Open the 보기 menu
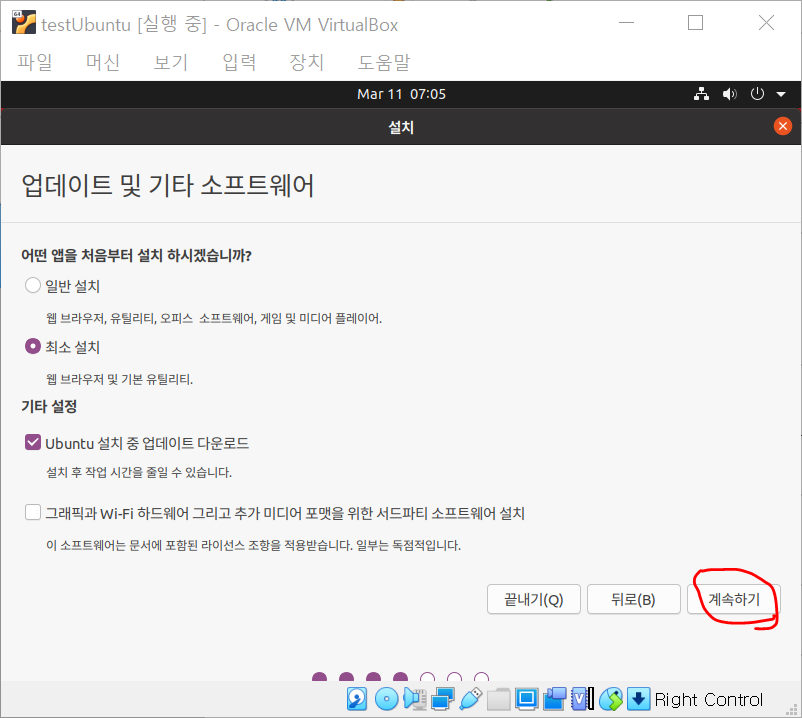Viewport: 802px width, 718px height. 171,62
